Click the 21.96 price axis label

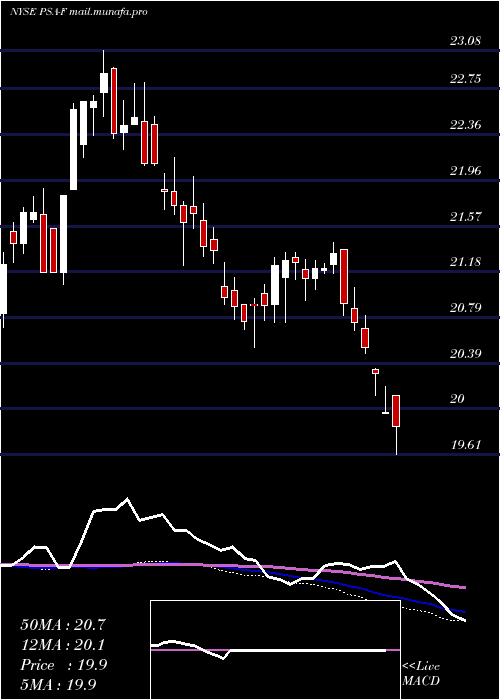pyautogui.click(x=465, y=171)
